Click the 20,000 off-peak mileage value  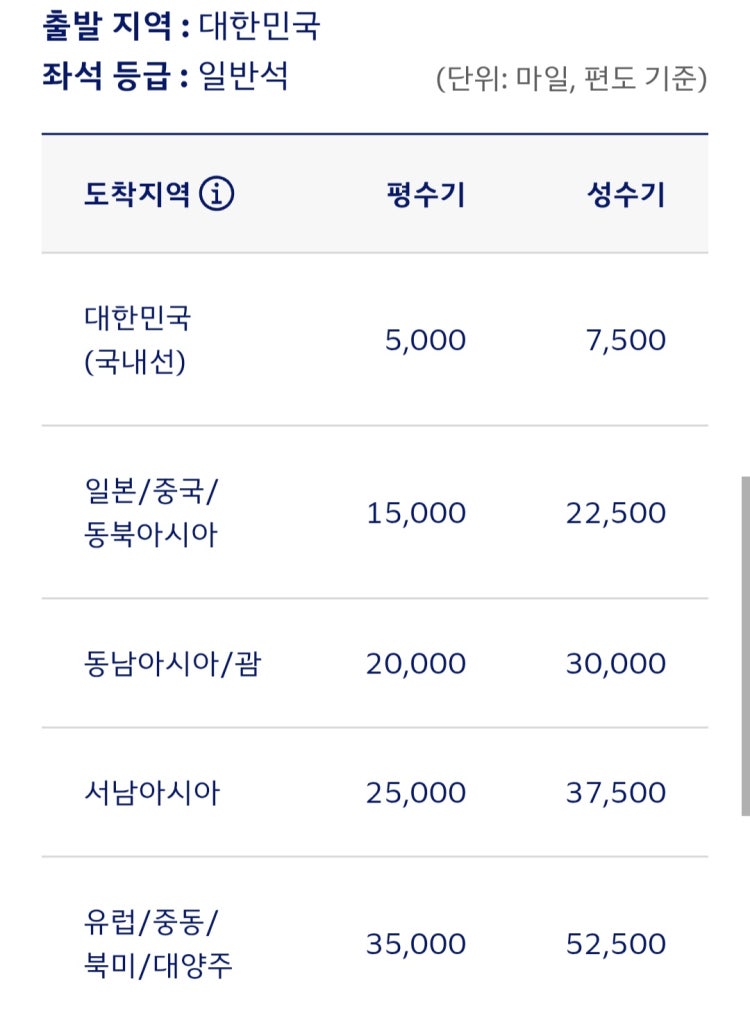point(416,664)
